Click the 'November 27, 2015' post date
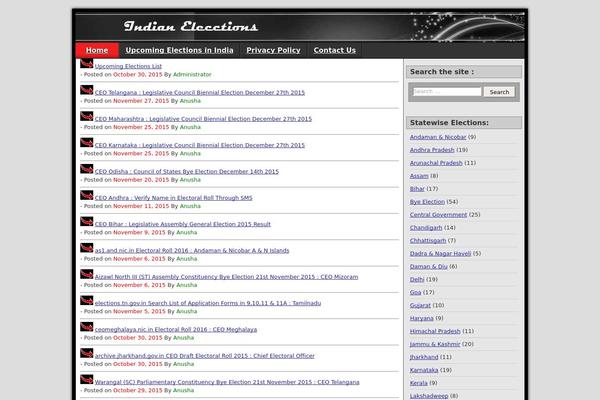 coord(141,101)
